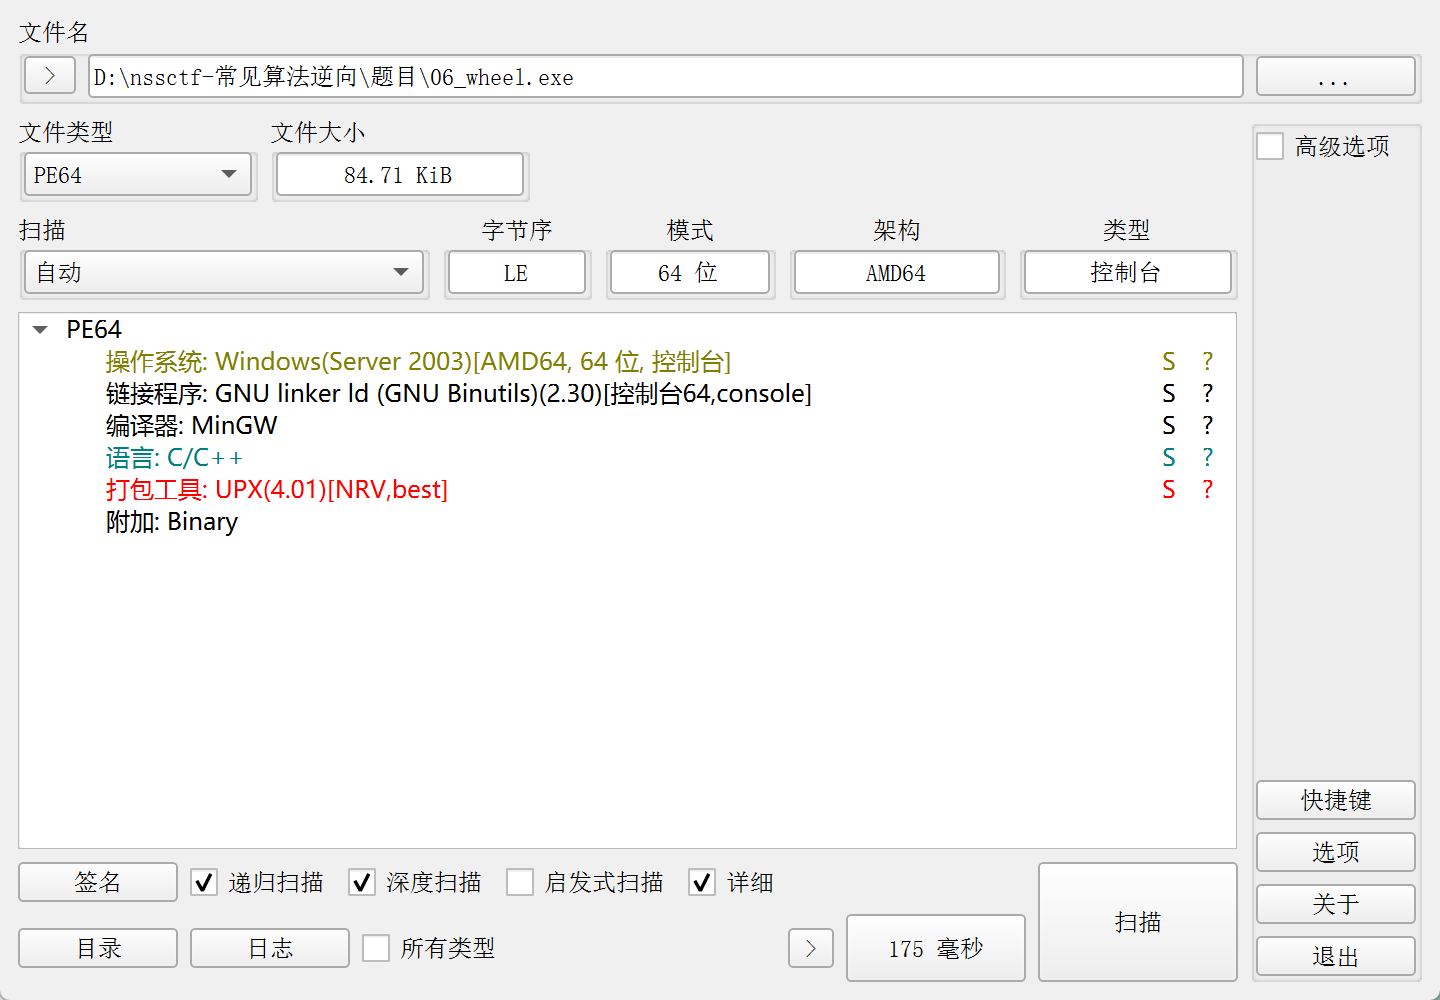Click the arrow button beside scan time
The width and height of the screenshot is (1440, 1000).
[810, 948]
